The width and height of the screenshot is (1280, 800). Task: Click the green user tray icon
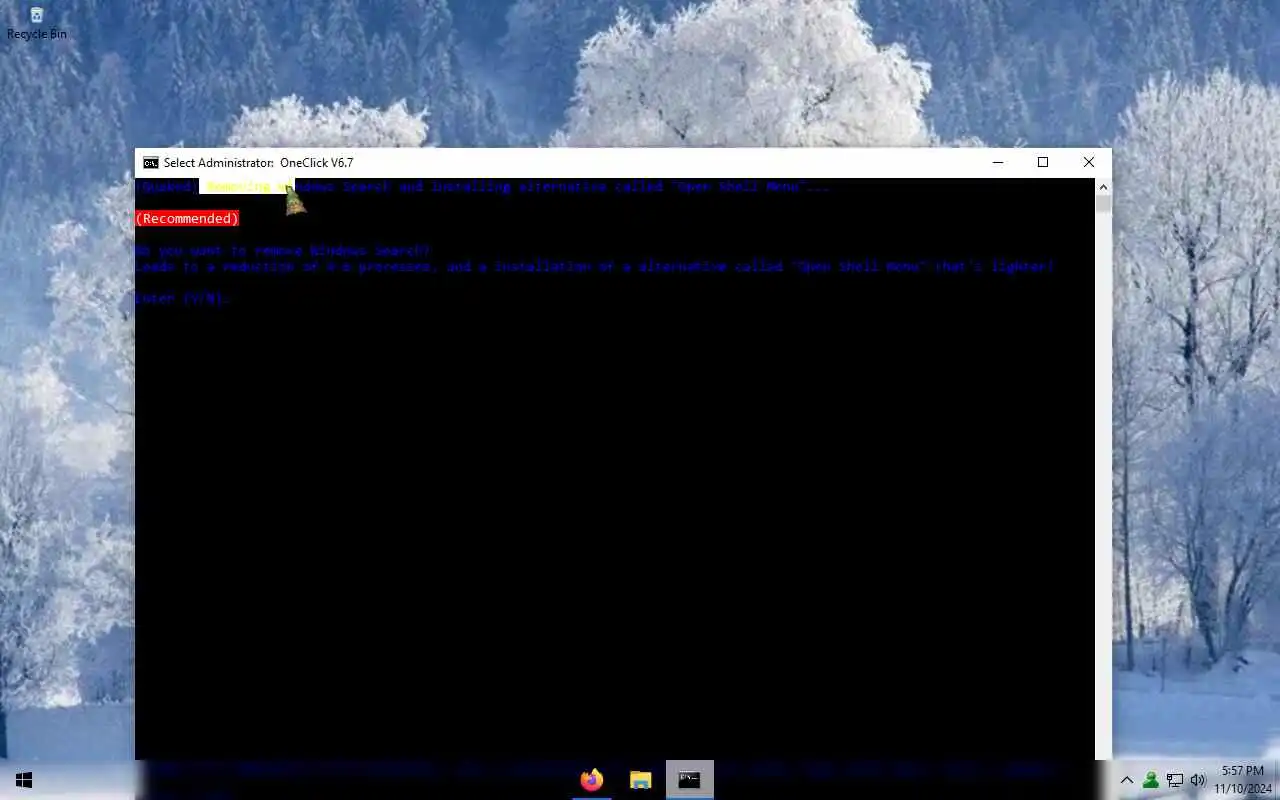pyautogui.click(x=1151, y=780)
